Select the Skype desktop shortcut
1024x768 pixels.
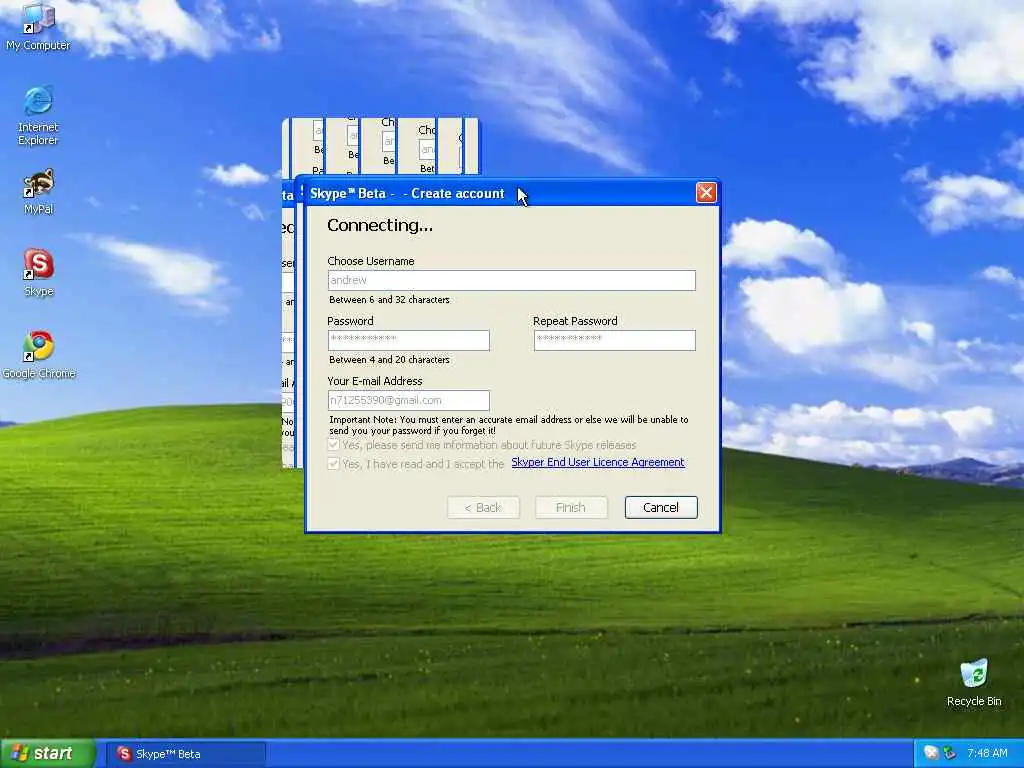click(38, 272)
